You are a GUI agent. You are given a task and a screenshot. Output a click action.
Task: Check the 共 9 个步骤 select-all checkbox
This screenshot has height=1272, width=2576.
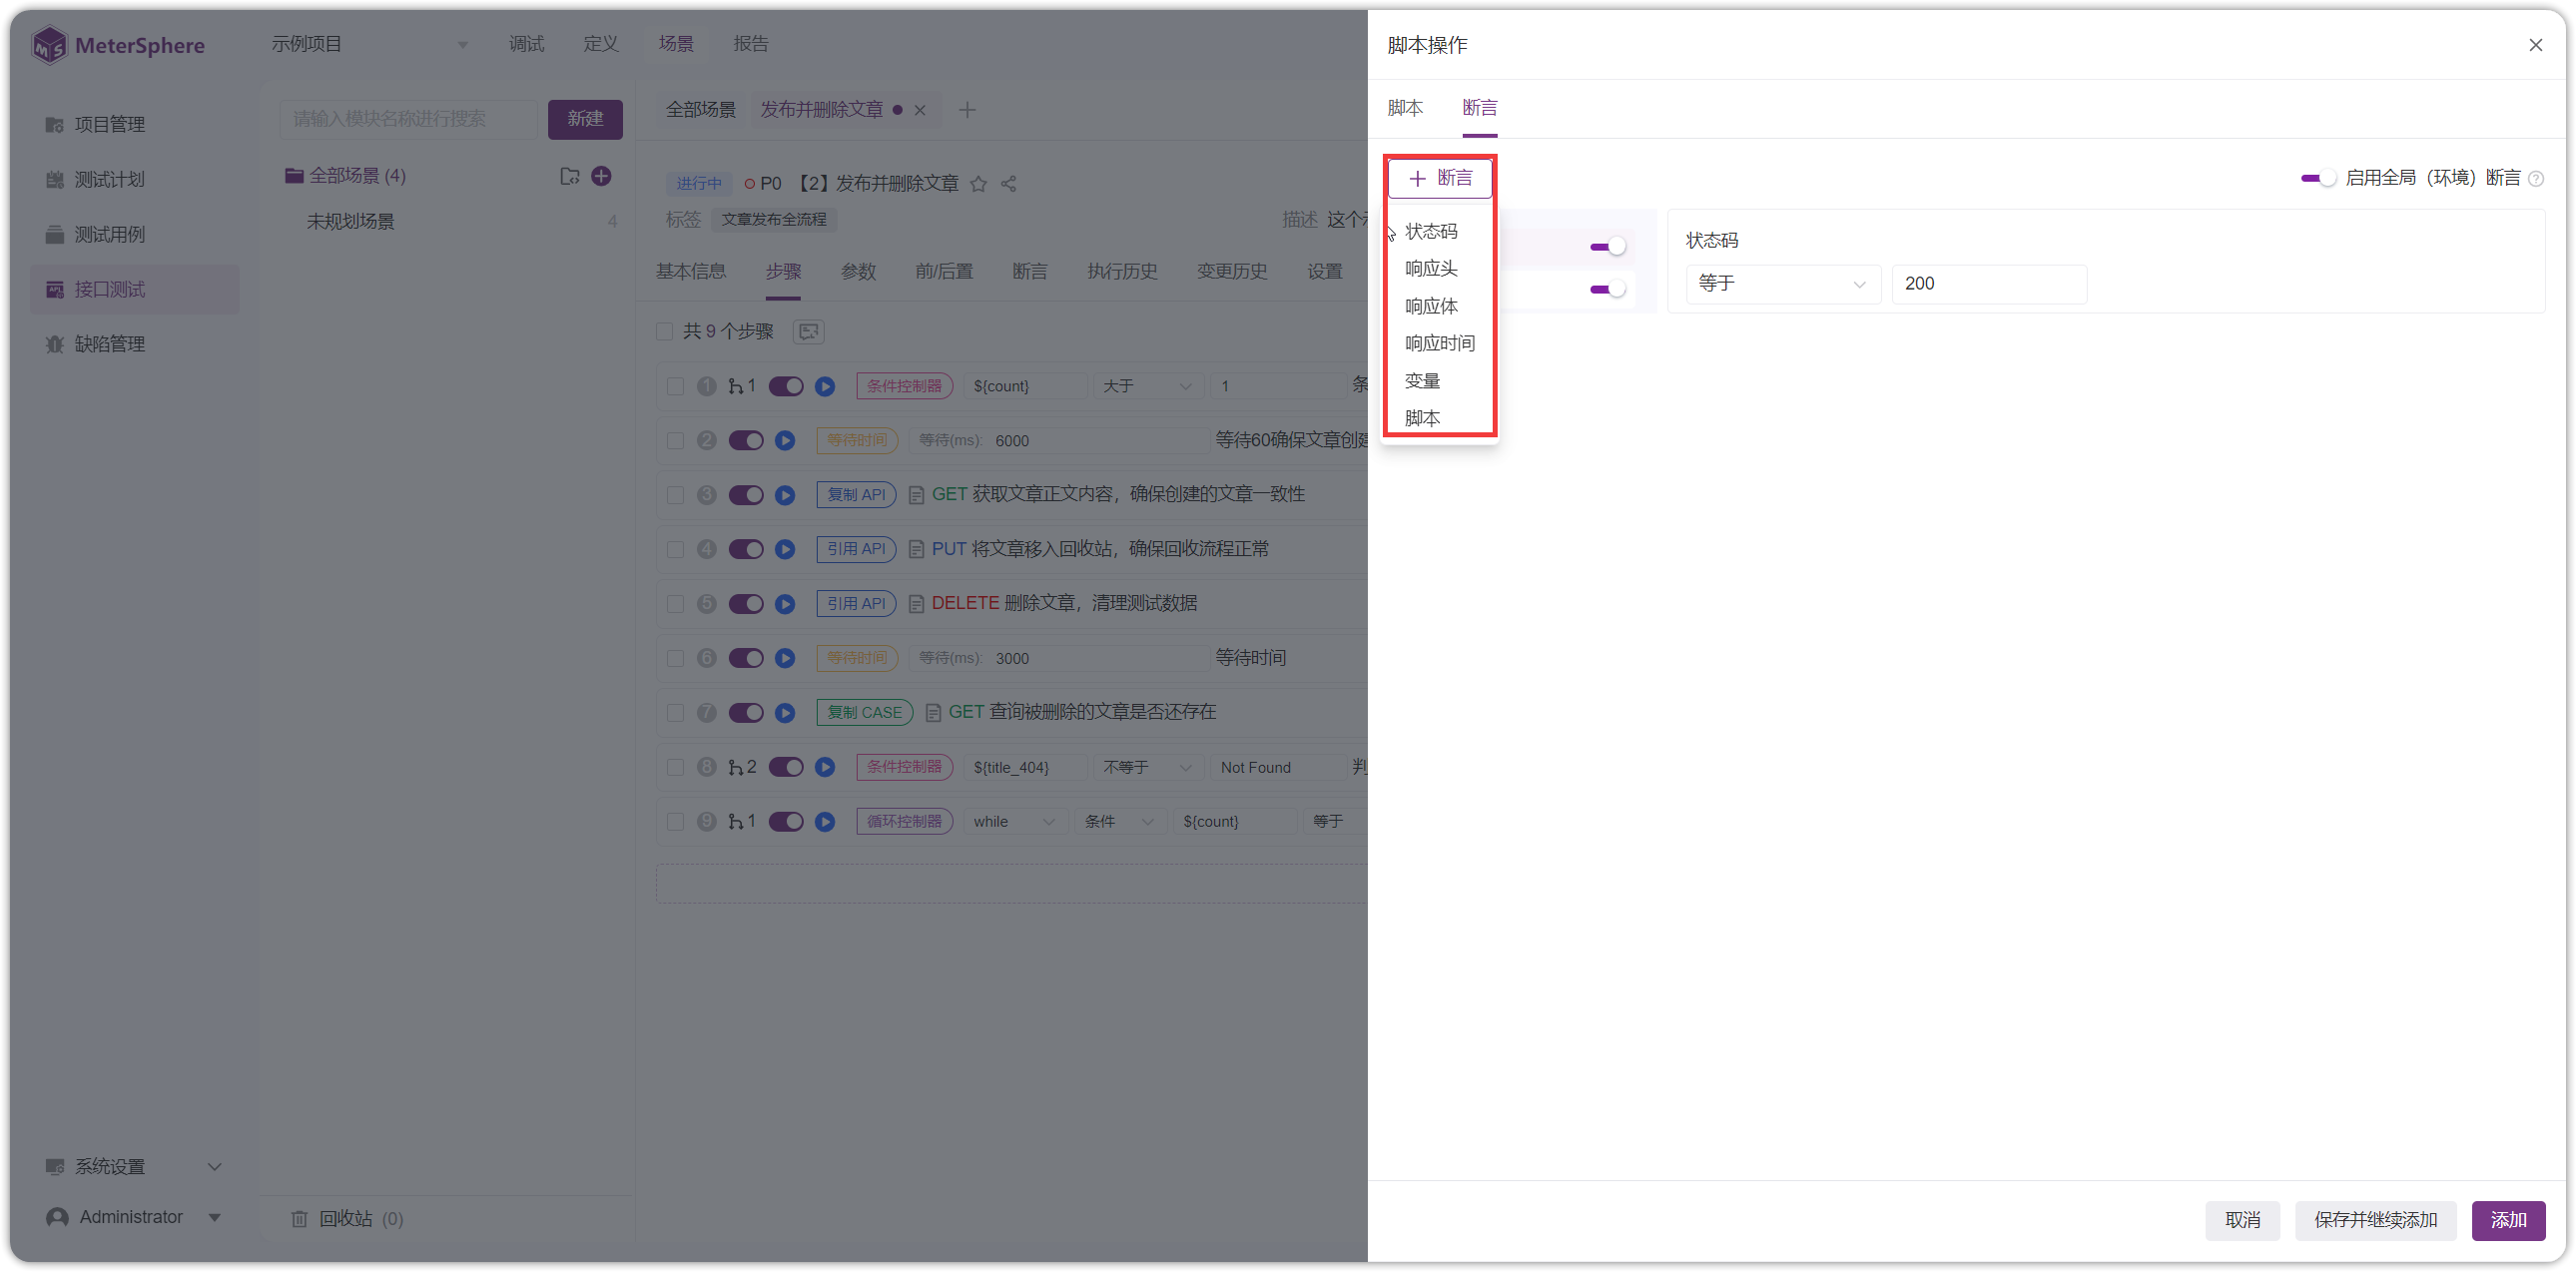(664, 331)
